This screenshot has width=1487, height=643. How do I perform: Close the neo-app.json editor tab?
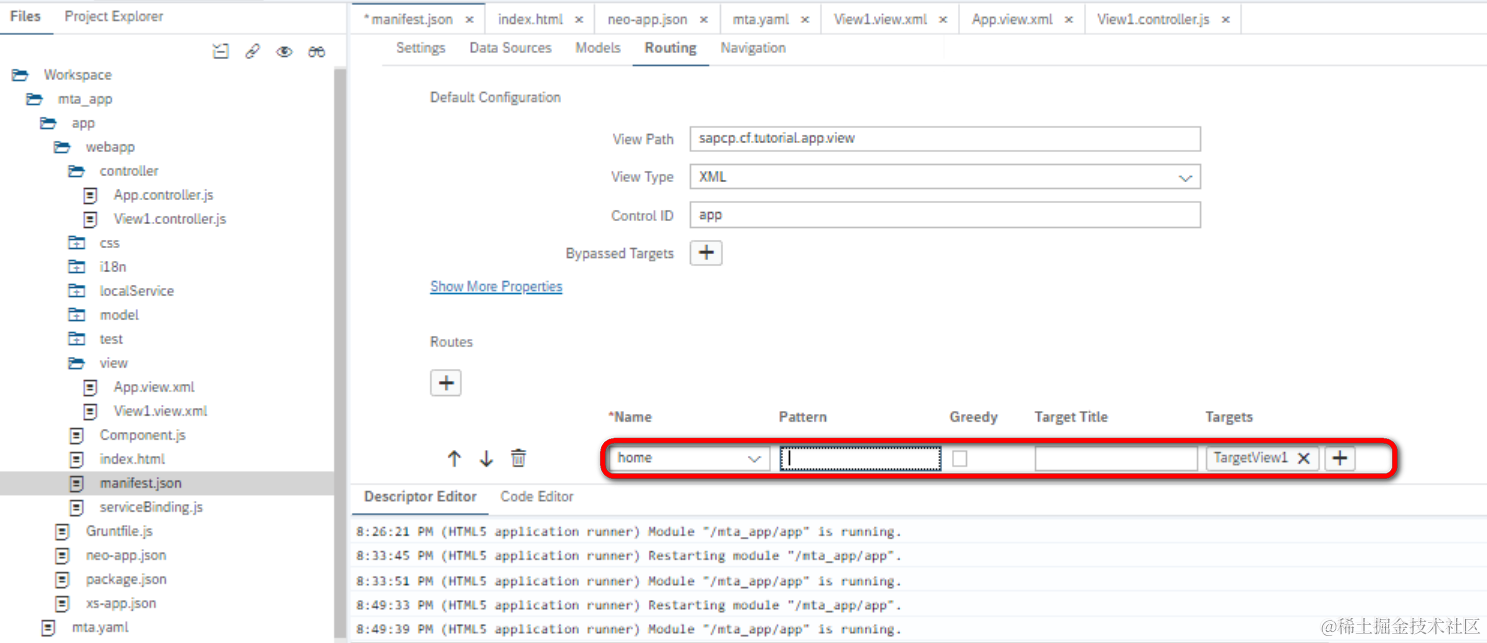pos(704,19)
